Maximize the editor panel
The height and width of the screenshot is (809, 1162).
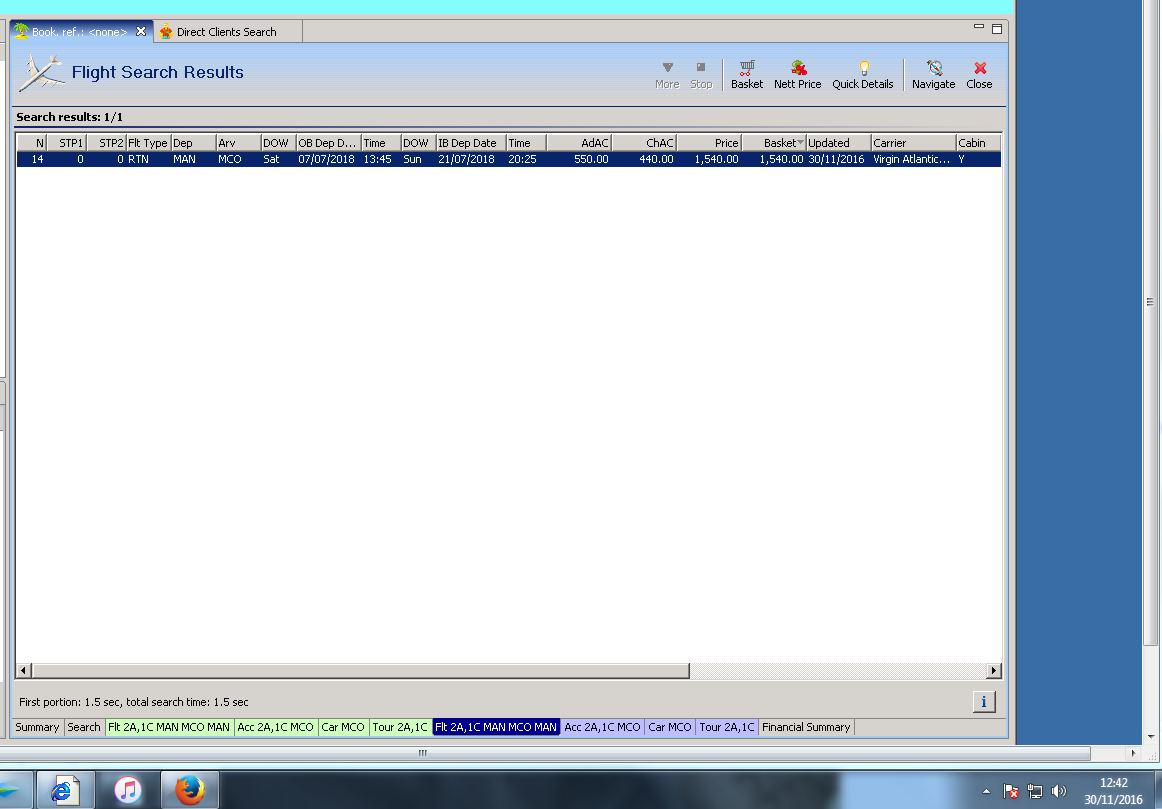997,29
